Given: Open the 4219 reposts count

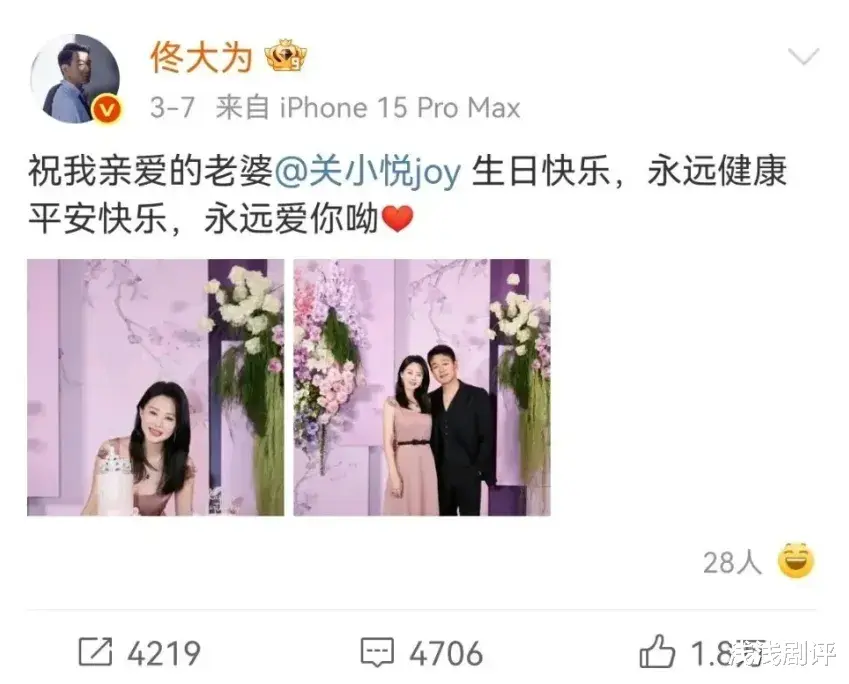Looking at the screenshot, I should click(164, 653).
